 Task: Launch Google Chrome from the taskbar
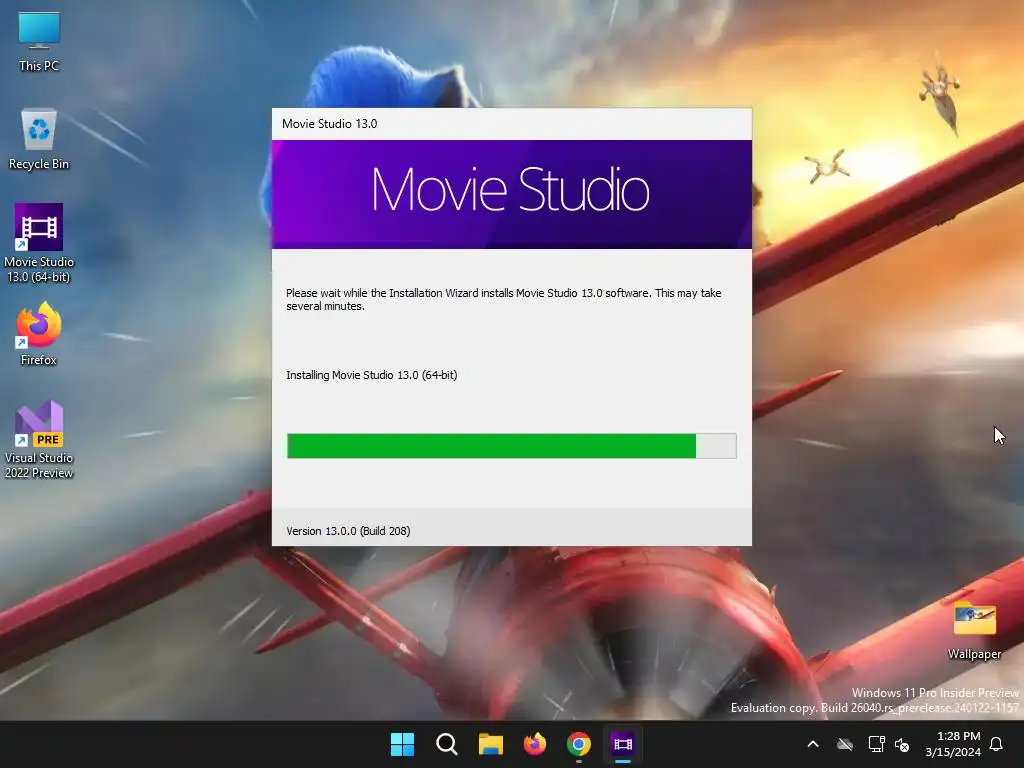(579, 744)
